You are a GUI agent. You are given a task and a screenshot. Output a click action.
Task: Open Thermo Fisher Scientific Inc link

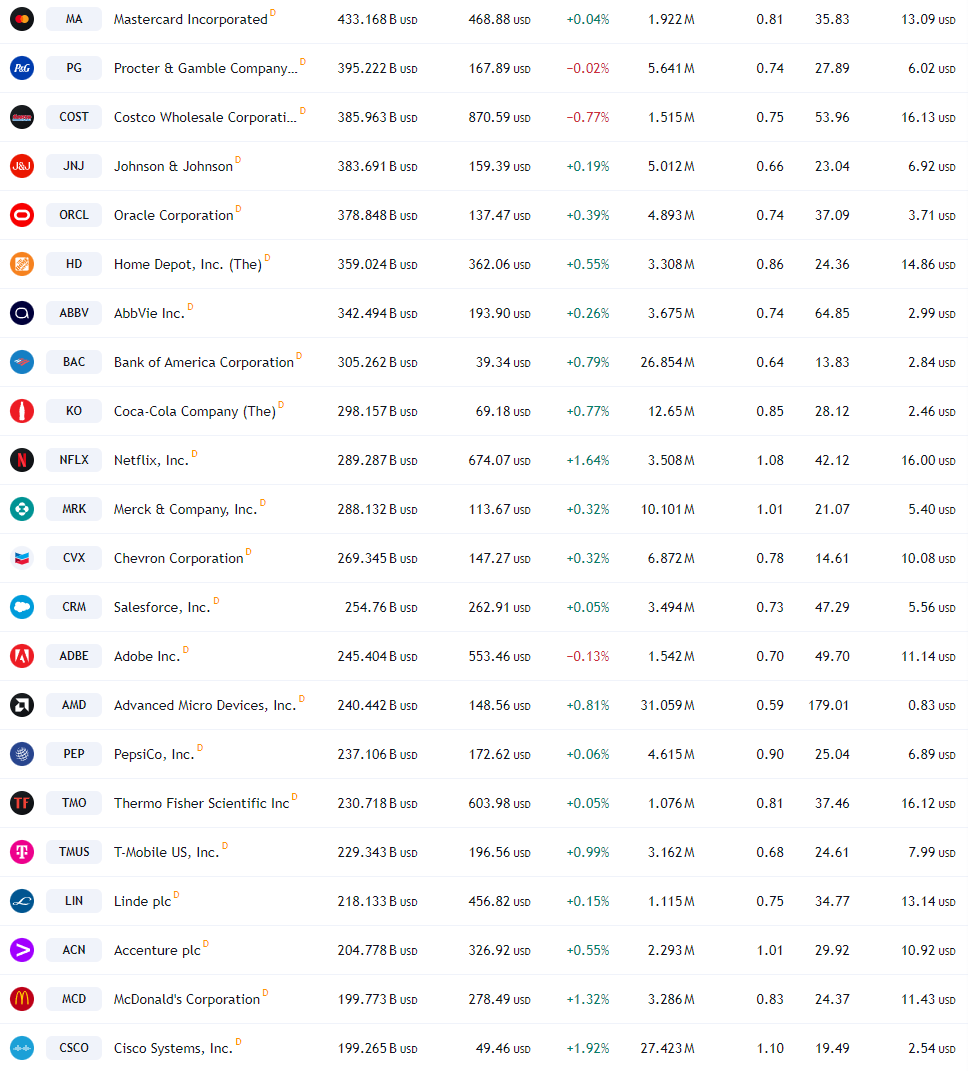pyautogui.click(x=202, y=803)
